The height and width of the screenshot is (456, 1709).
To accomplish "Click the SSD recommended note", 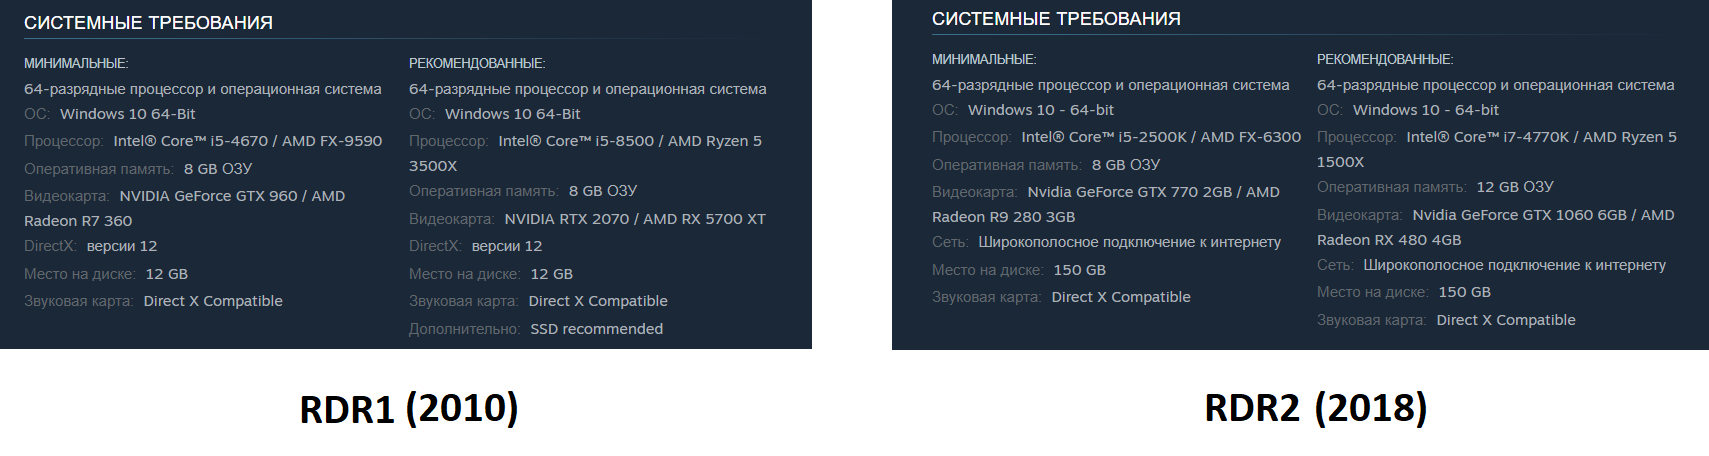I will (x=596, y=329).
